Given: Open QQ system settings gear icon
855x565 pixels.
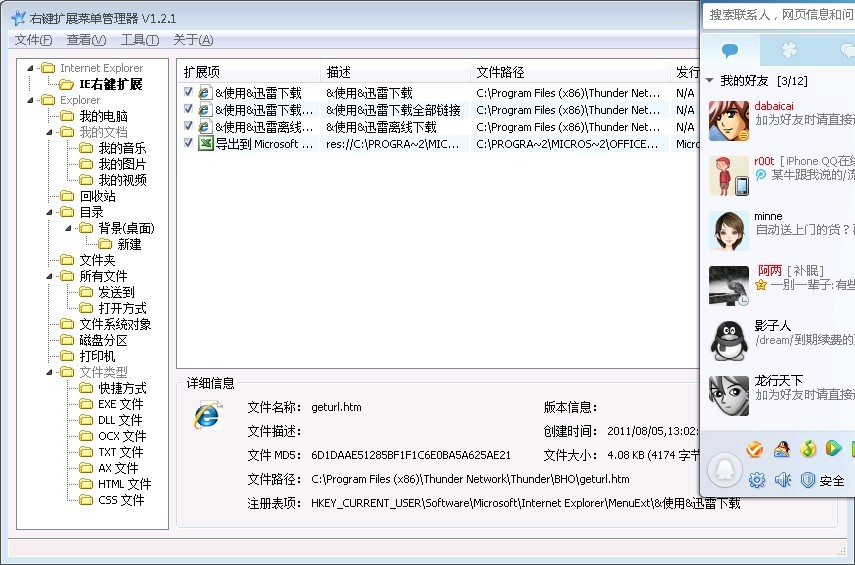Looking at the screenshot, I should (x=757, y=480).
